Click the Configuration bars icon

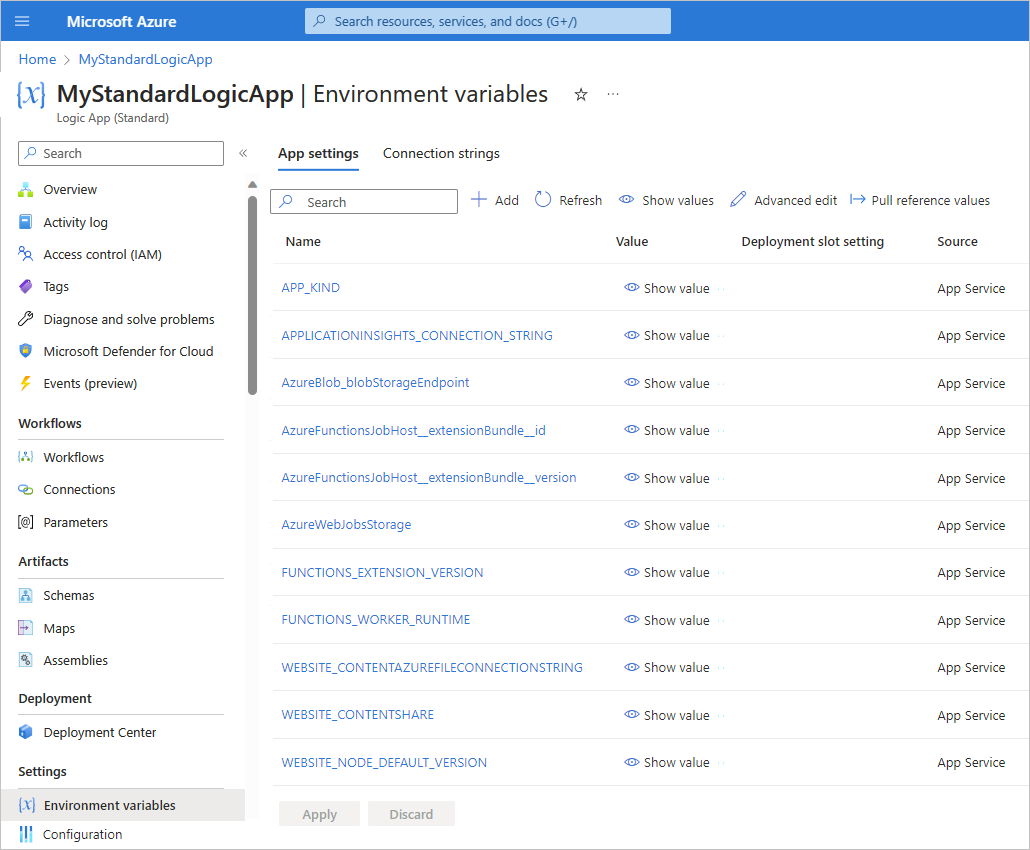pyautogui.click(x=26, y=834)
